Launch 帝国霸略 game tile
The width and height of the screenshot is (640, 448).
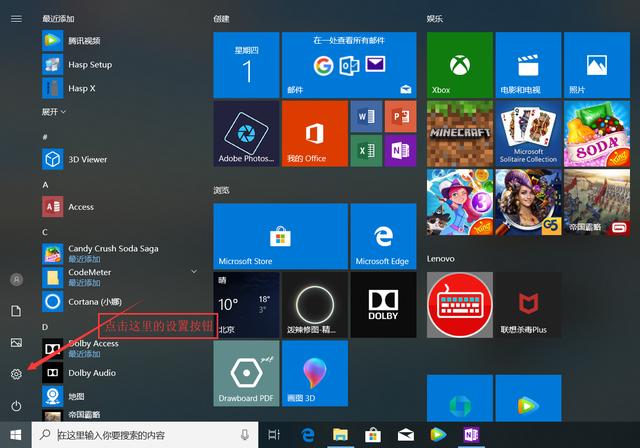(597, 202)
